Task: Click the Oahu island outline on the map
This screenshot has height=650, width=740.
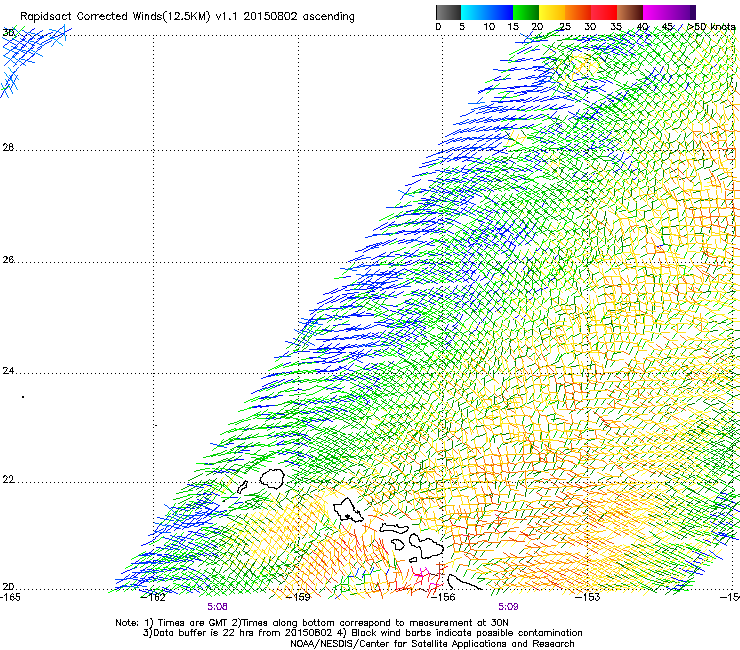Action: click(348, 510)
